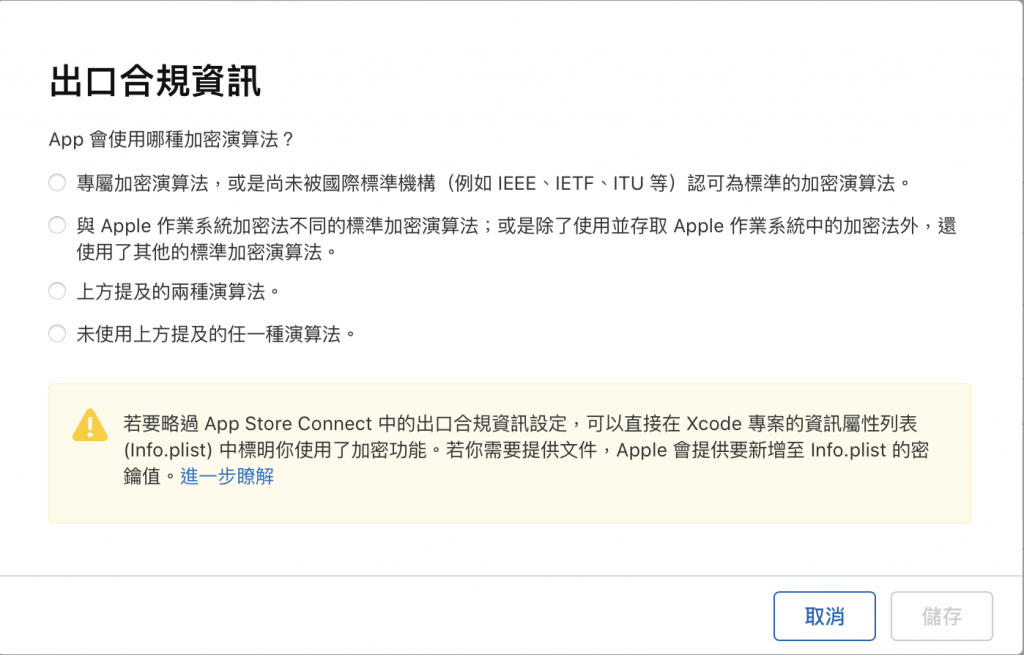This screenshot has width=1024, height=655.
Task: Click the label starting 與 Apple 作業系統加密法
Action: tap(517, 239)
